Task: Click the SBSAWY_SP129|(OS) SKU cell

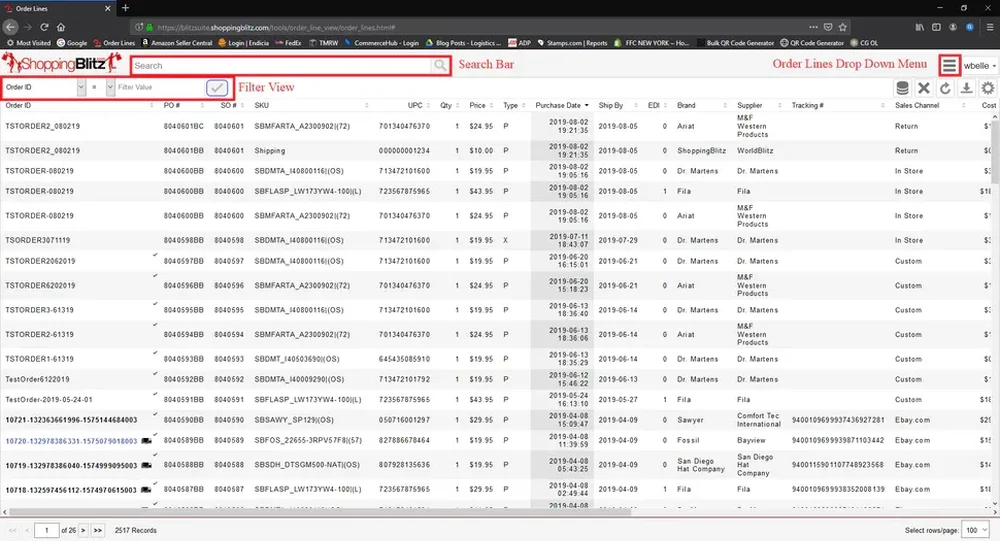Action: coord(294,420)
